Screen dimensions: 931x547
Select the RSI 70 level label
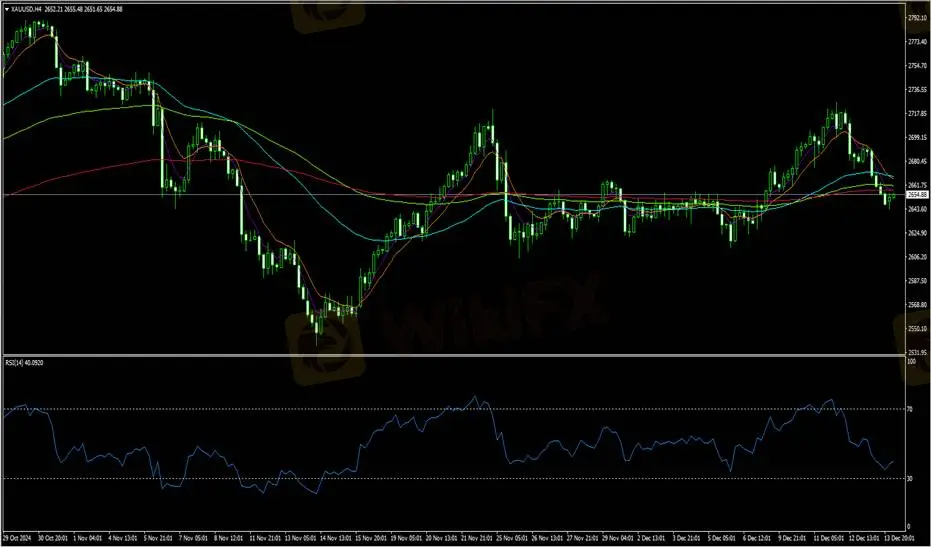(909, 409)
